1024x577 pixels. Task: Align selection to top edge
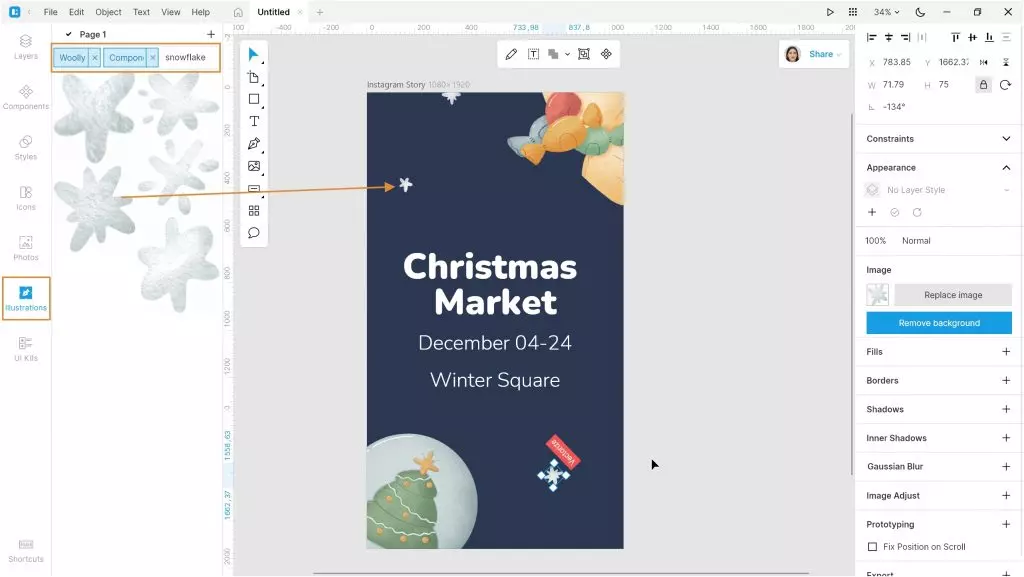(955, 37)
